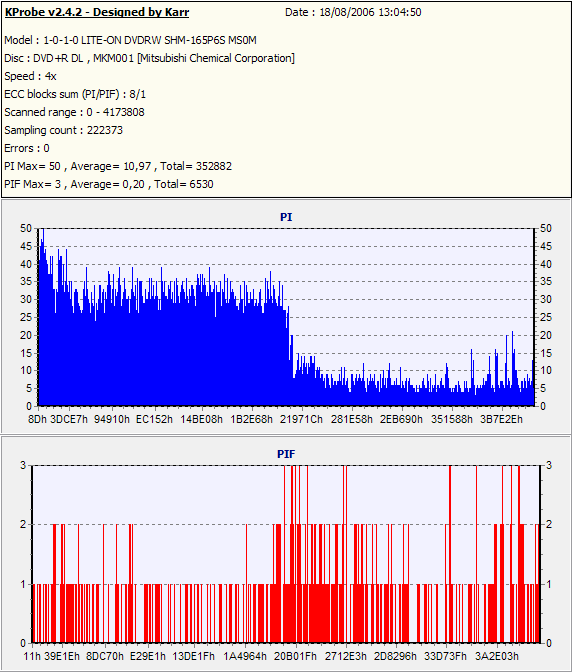The width and height of the screenshot is (572, 672).
Task: Click the ECC blocks sum line
Action: pos(75,94)
